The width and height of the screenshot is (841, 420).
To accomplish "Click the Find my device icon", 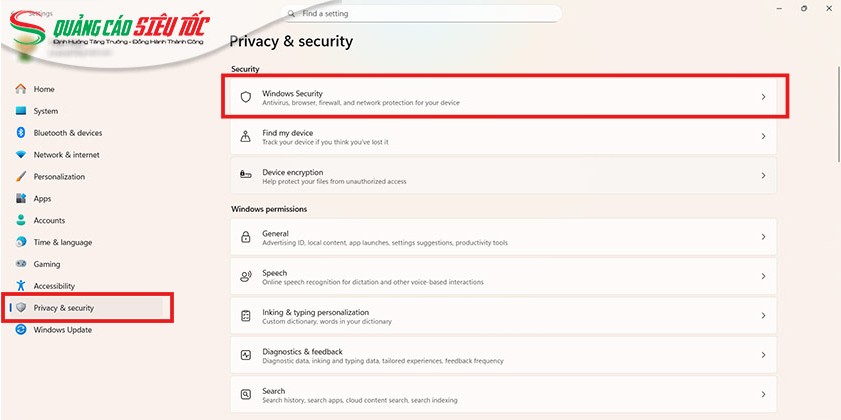I will click(x=245, y=136).
